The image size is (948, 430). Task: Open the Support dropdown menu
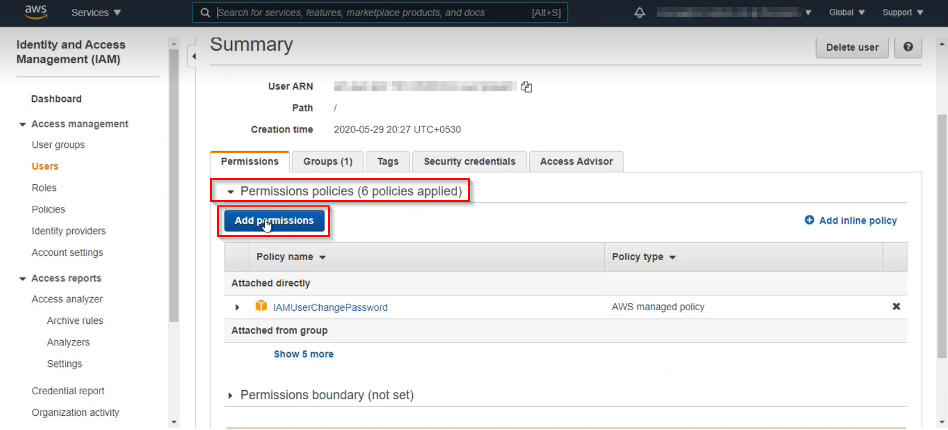pyautogui.click(x=903, y=12)
